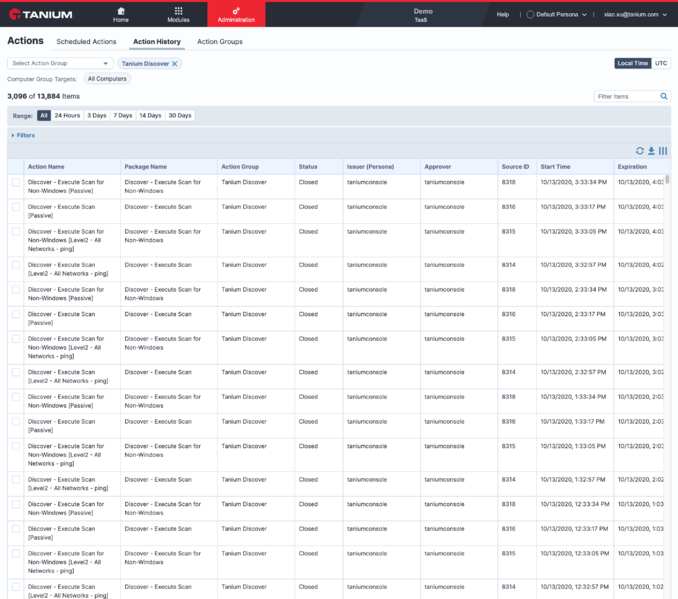Click the Demo TaaS environment label
Image resolution: width=678 pixels, height=599 pixels.
click(422, 15)
